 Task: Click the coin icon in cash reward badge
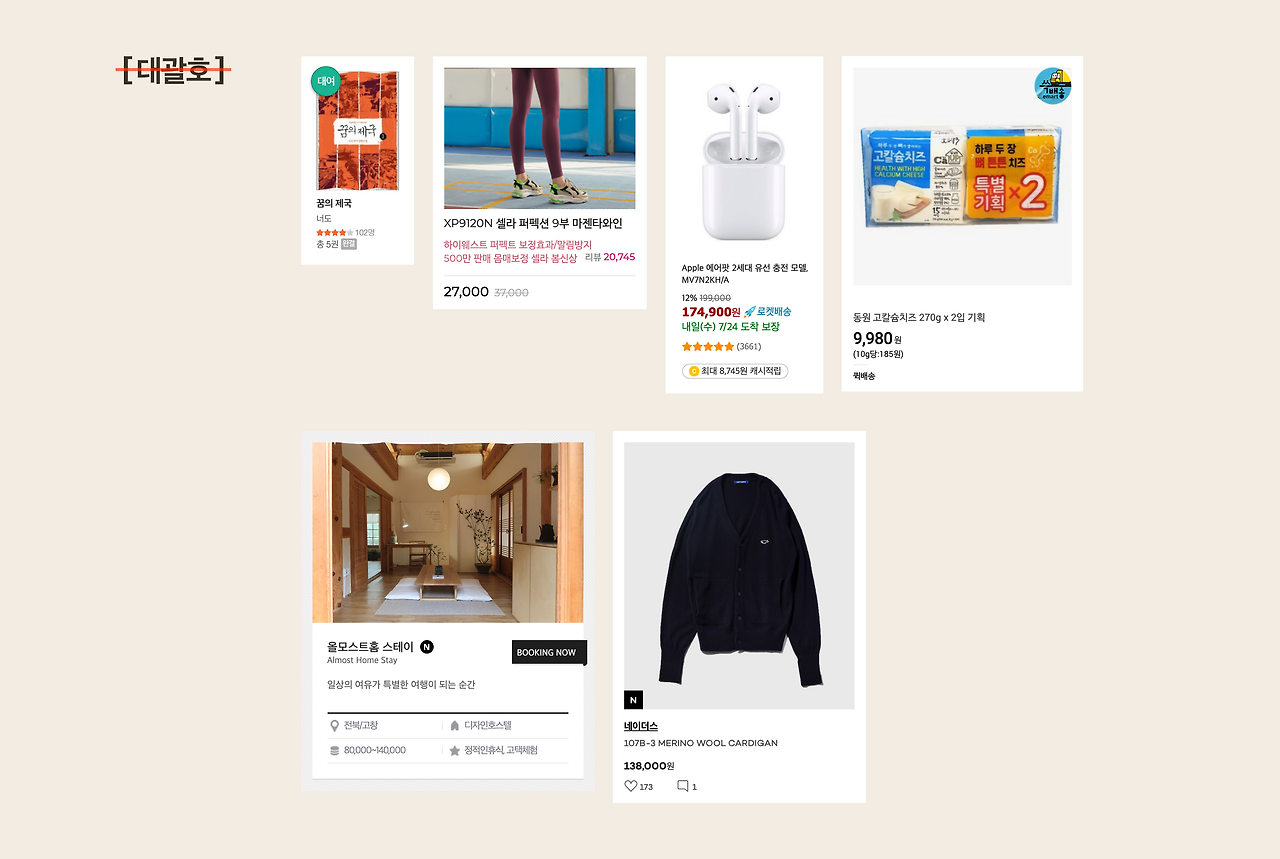click(x=693, y=371)
